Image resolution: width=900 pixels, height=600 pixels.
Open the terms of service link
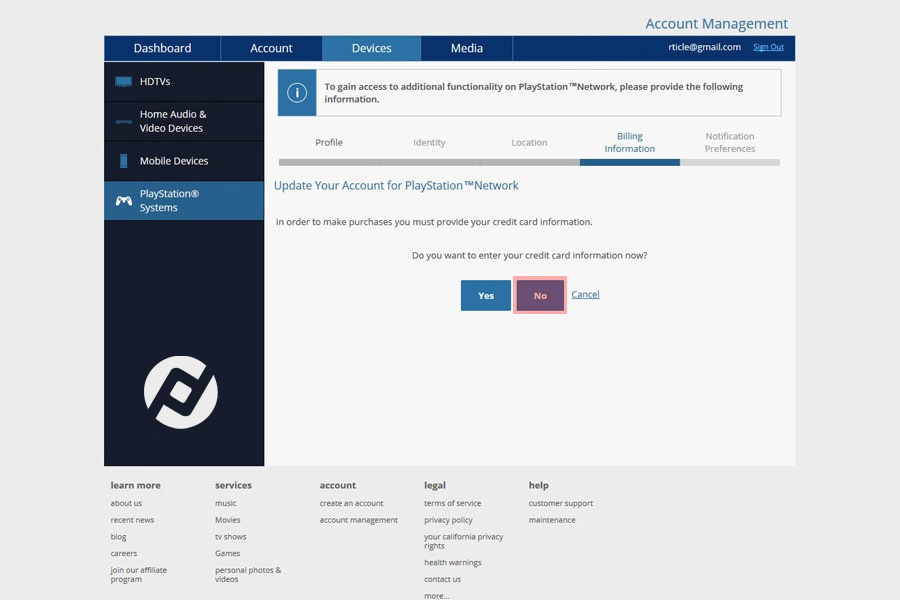tap(452, 503)
